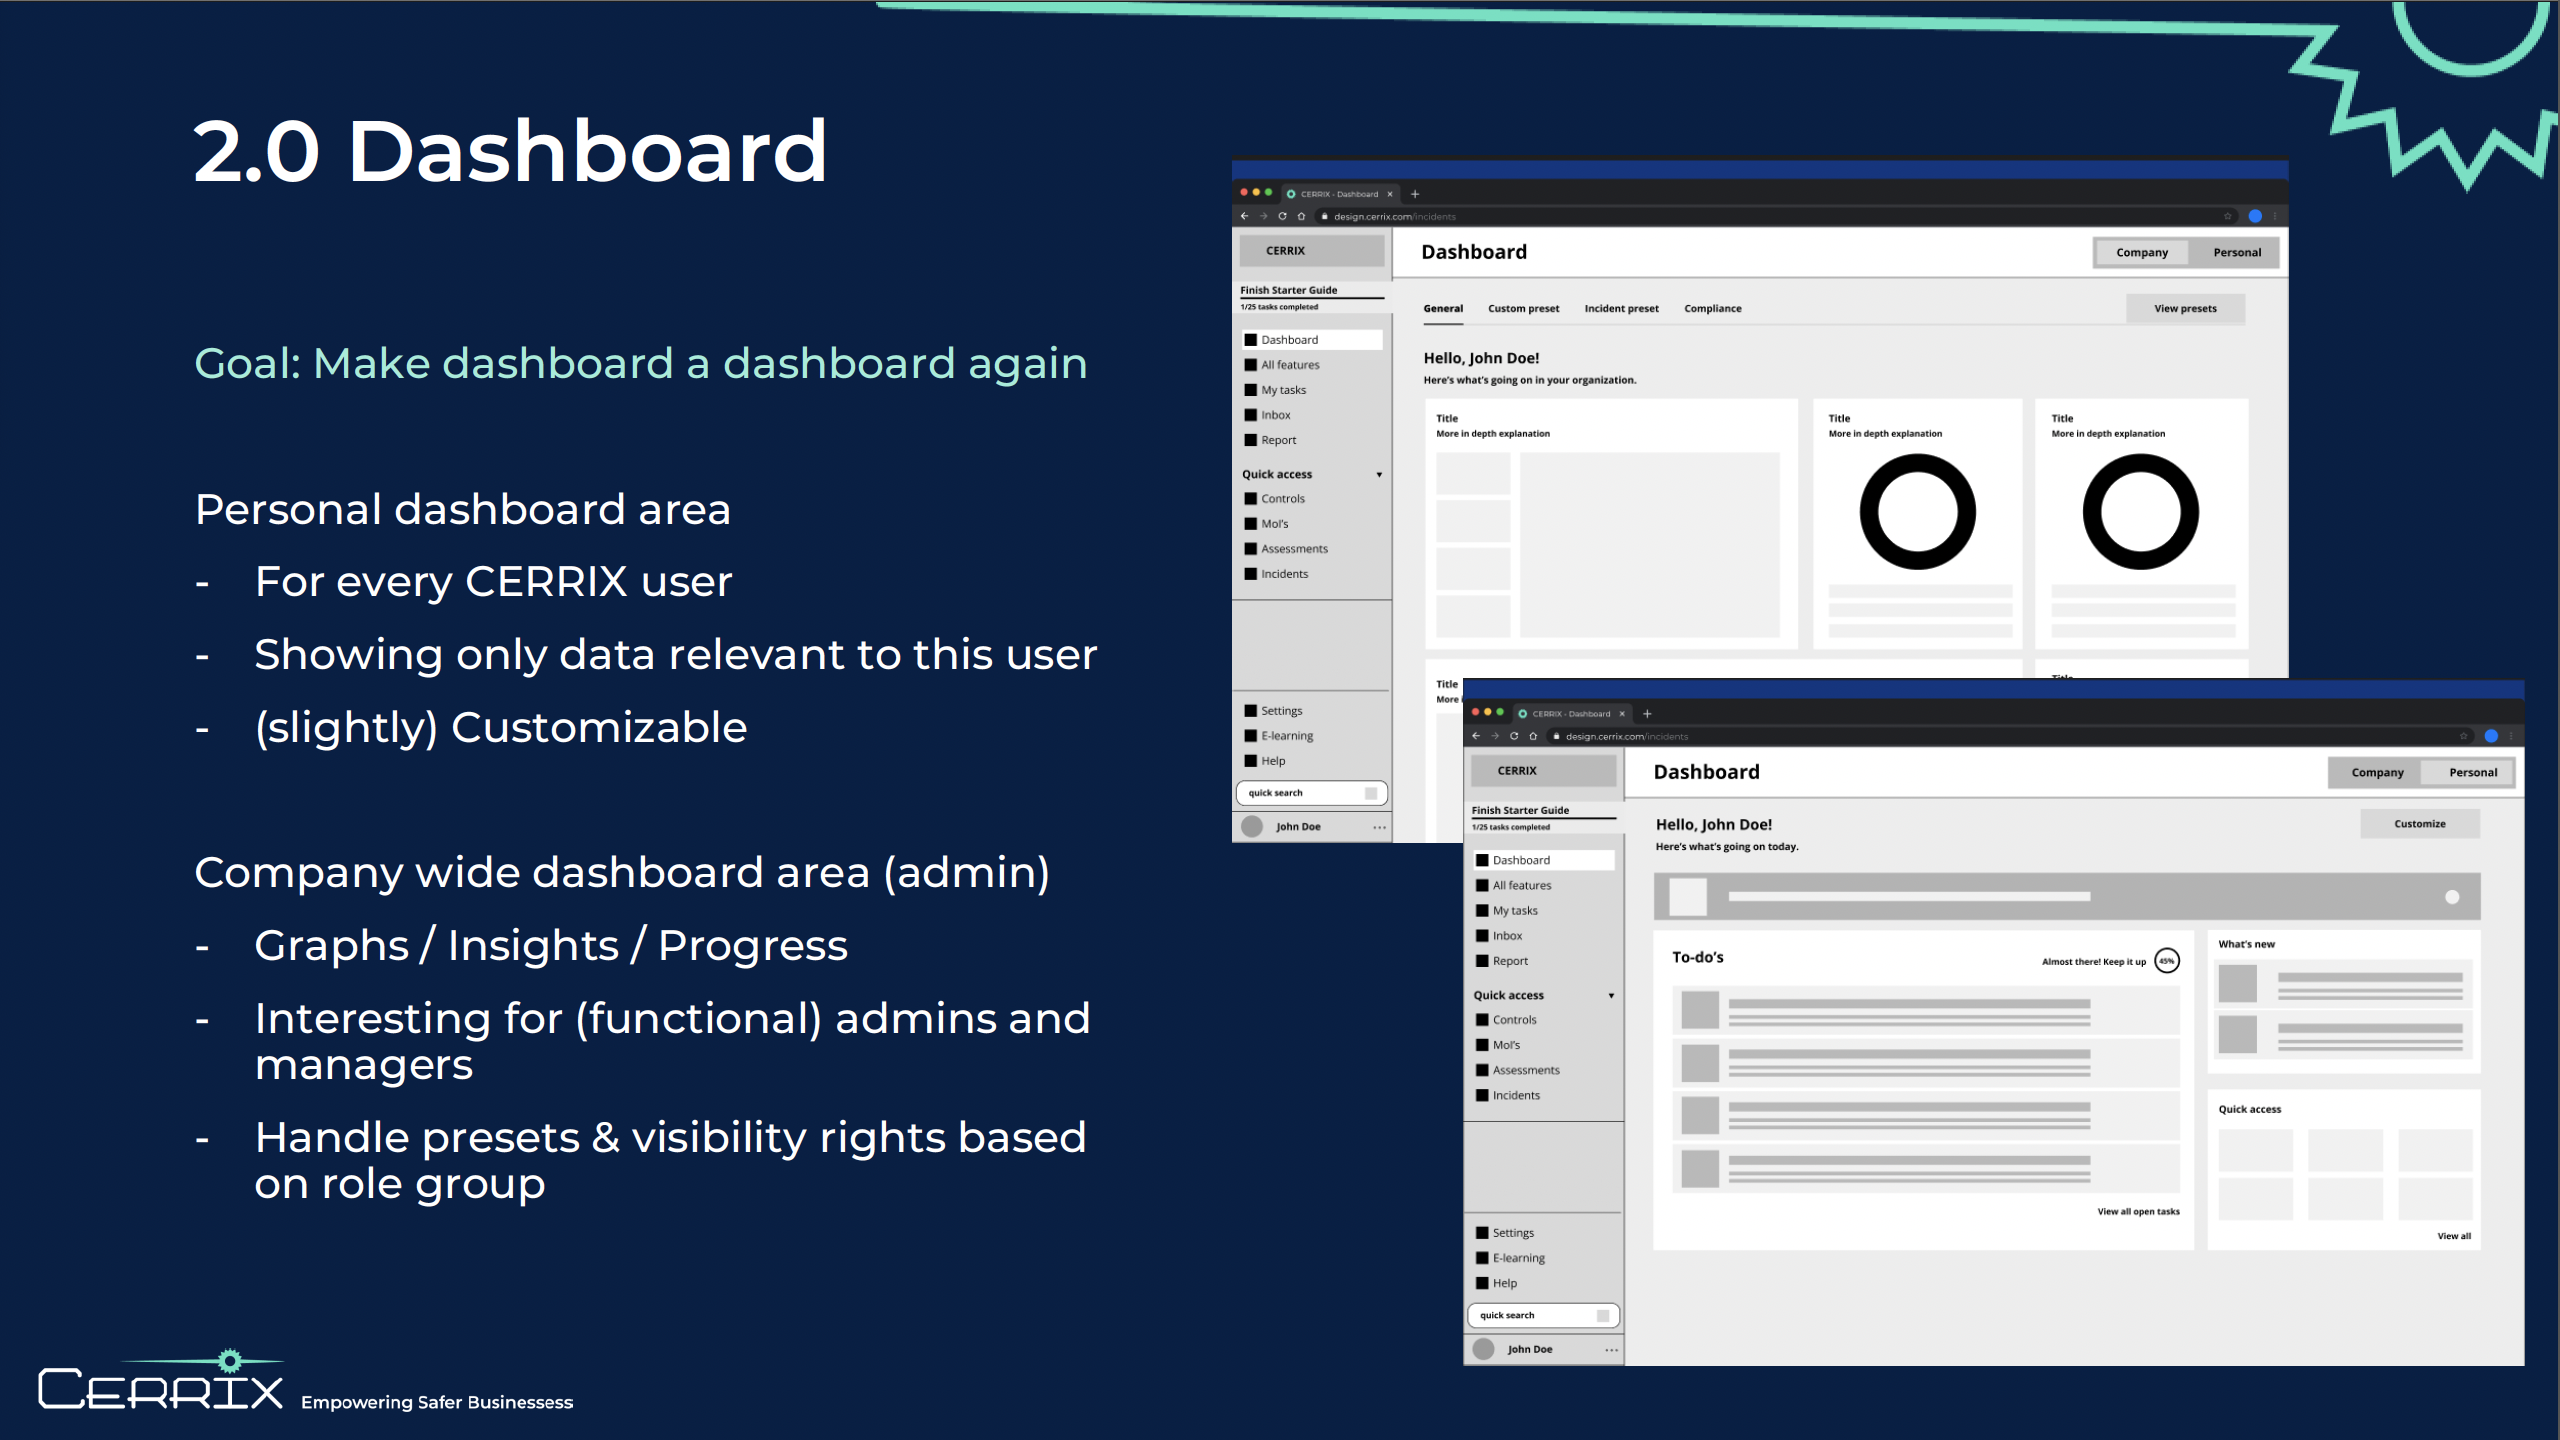The width and height of the screenshot is (2560, 1440).
Task: Click reload icon in upper browser mockup
Action: coord(1282,216)
